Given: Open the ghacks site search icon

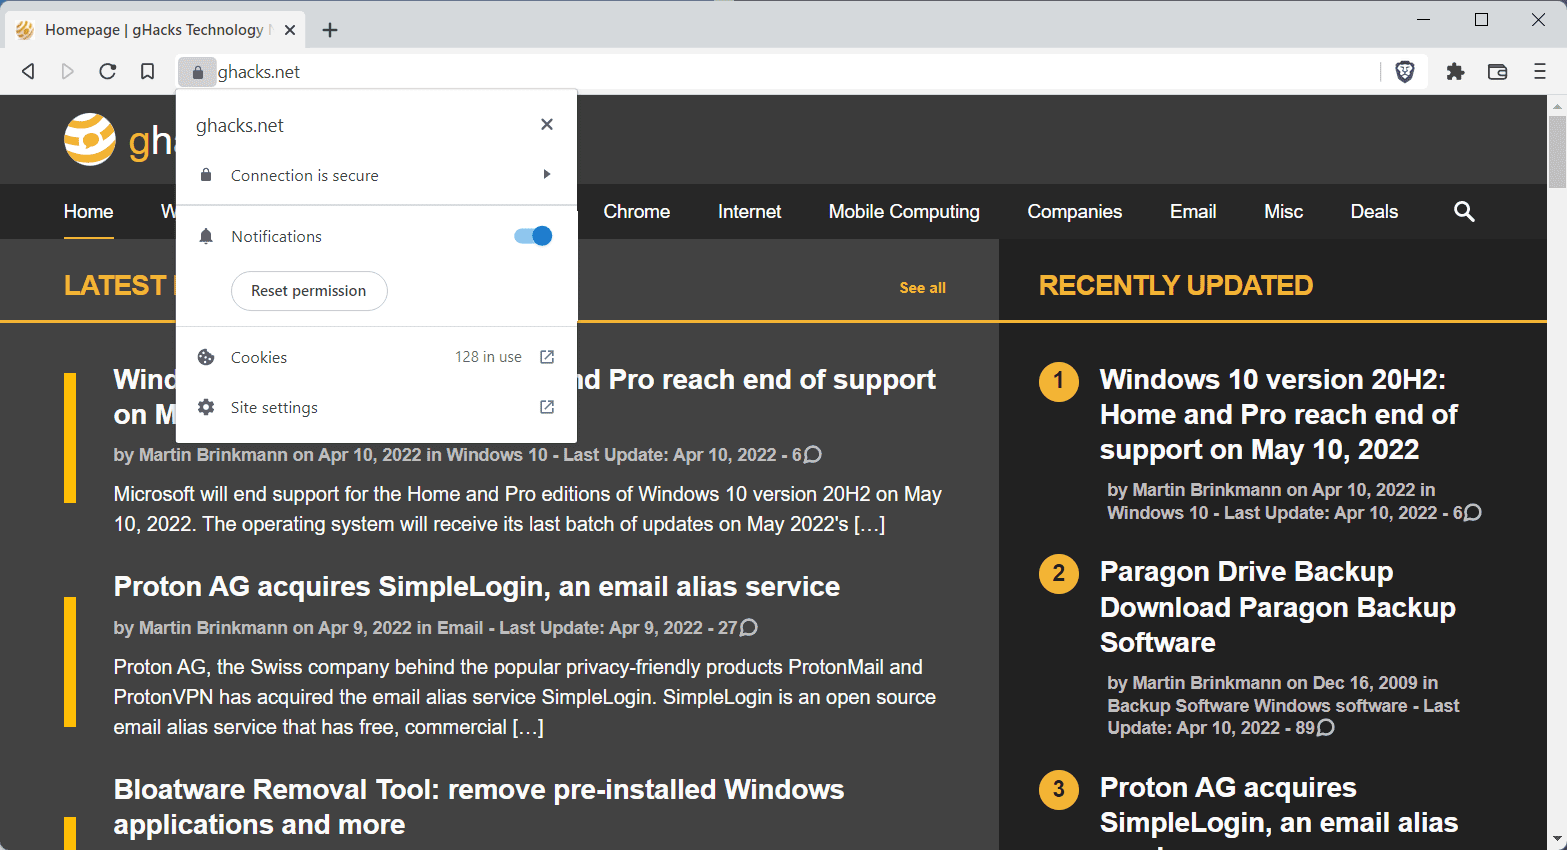Looking at the screenshot, I should click(1463, 211).
